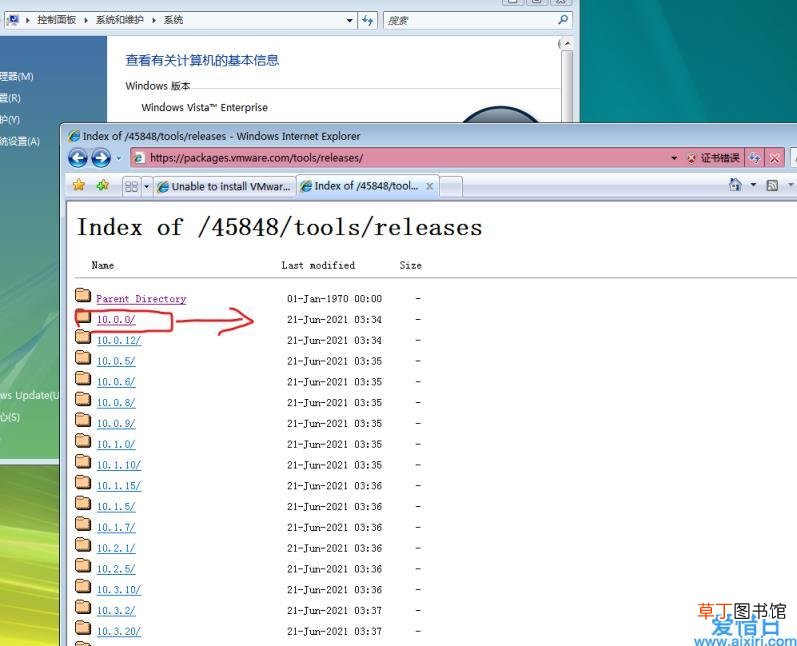This screenshot has height=646, width=797.
Task: Open the 10.0.9/ folder link
Action: click(116, 424)
